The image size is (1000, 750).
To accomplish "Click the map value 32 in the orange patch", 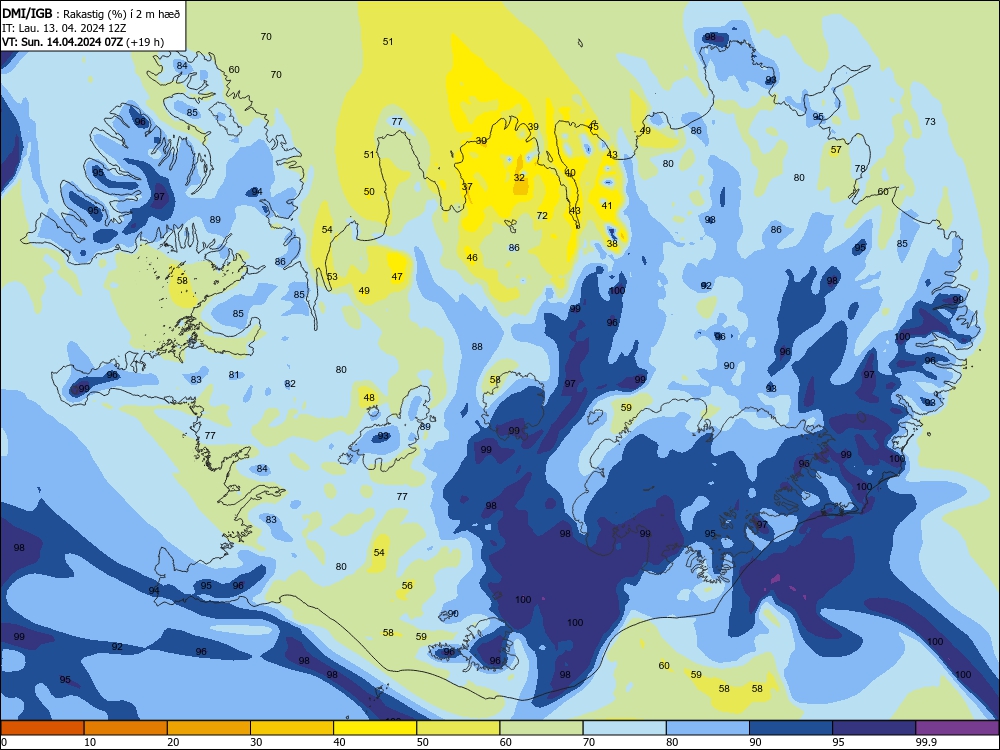I will [x=519, y=178].
